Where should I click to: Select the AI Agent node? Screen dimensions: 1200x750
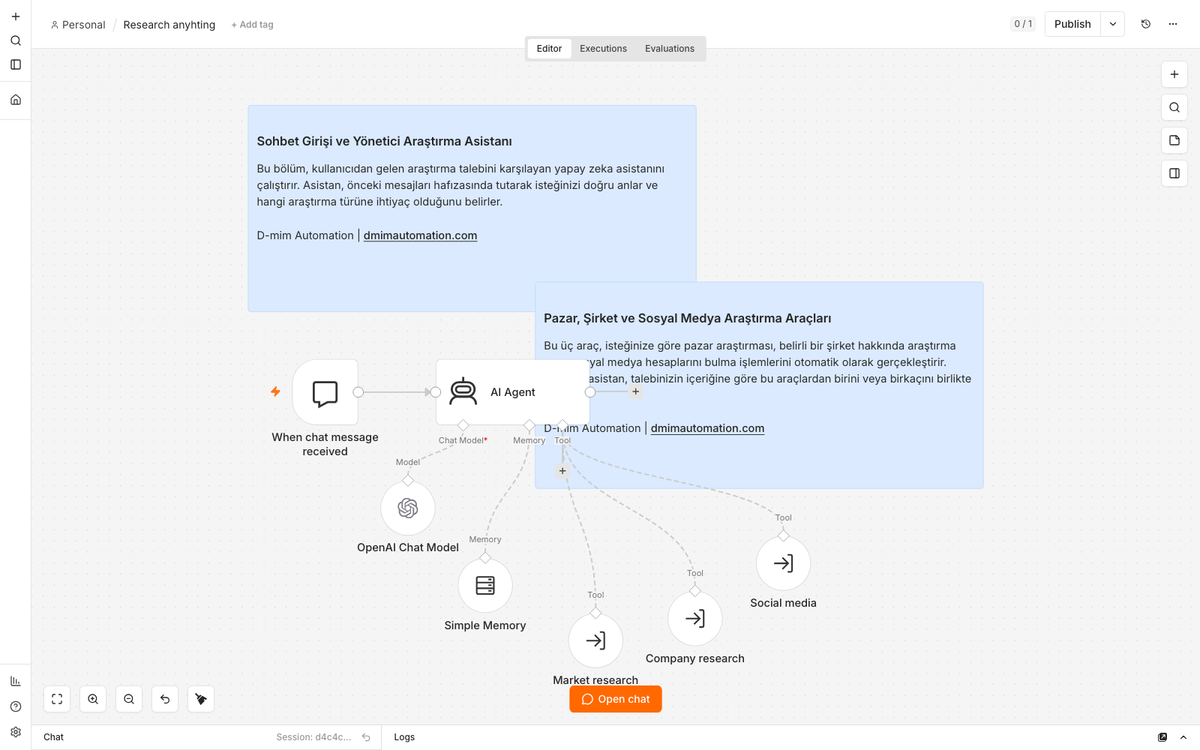[x=512, y=392]
